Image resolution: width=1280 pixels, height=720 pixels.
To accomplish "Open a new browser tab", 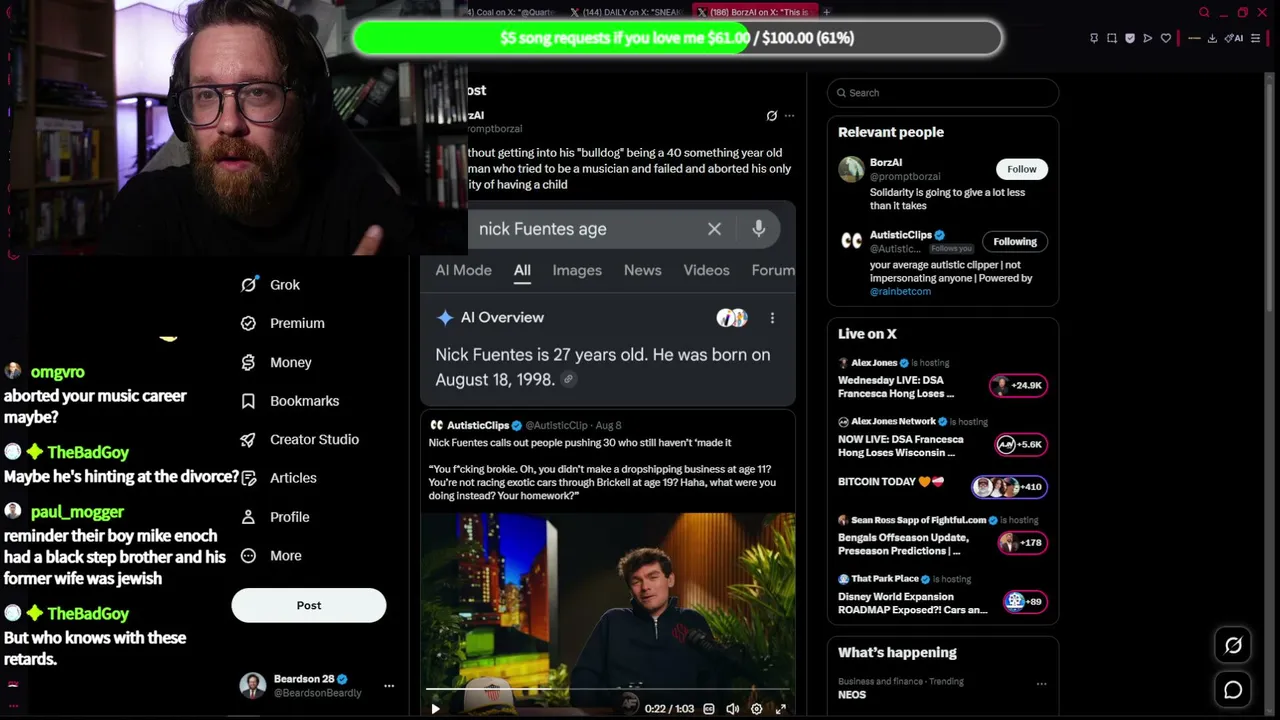I will point(826,12).
